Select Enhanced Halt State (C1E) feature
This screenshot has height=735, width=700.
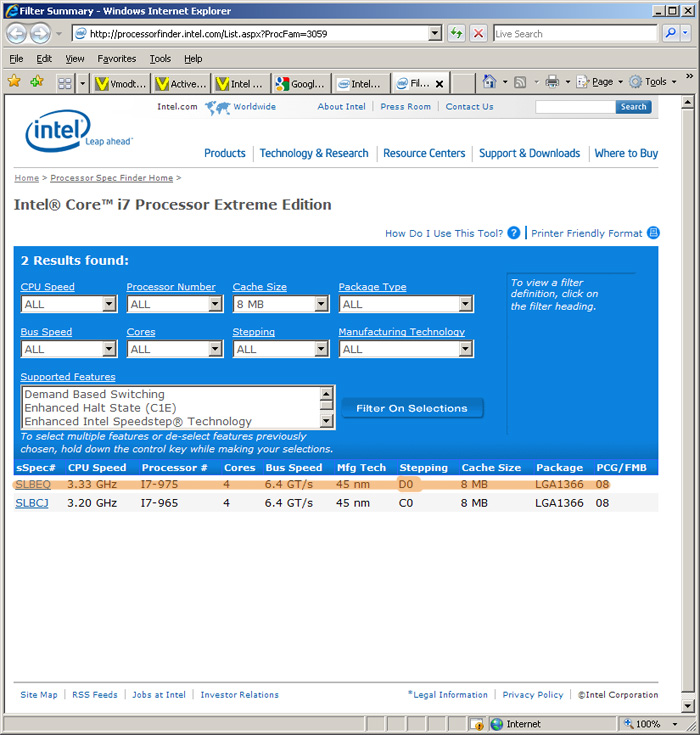[100, 408]
